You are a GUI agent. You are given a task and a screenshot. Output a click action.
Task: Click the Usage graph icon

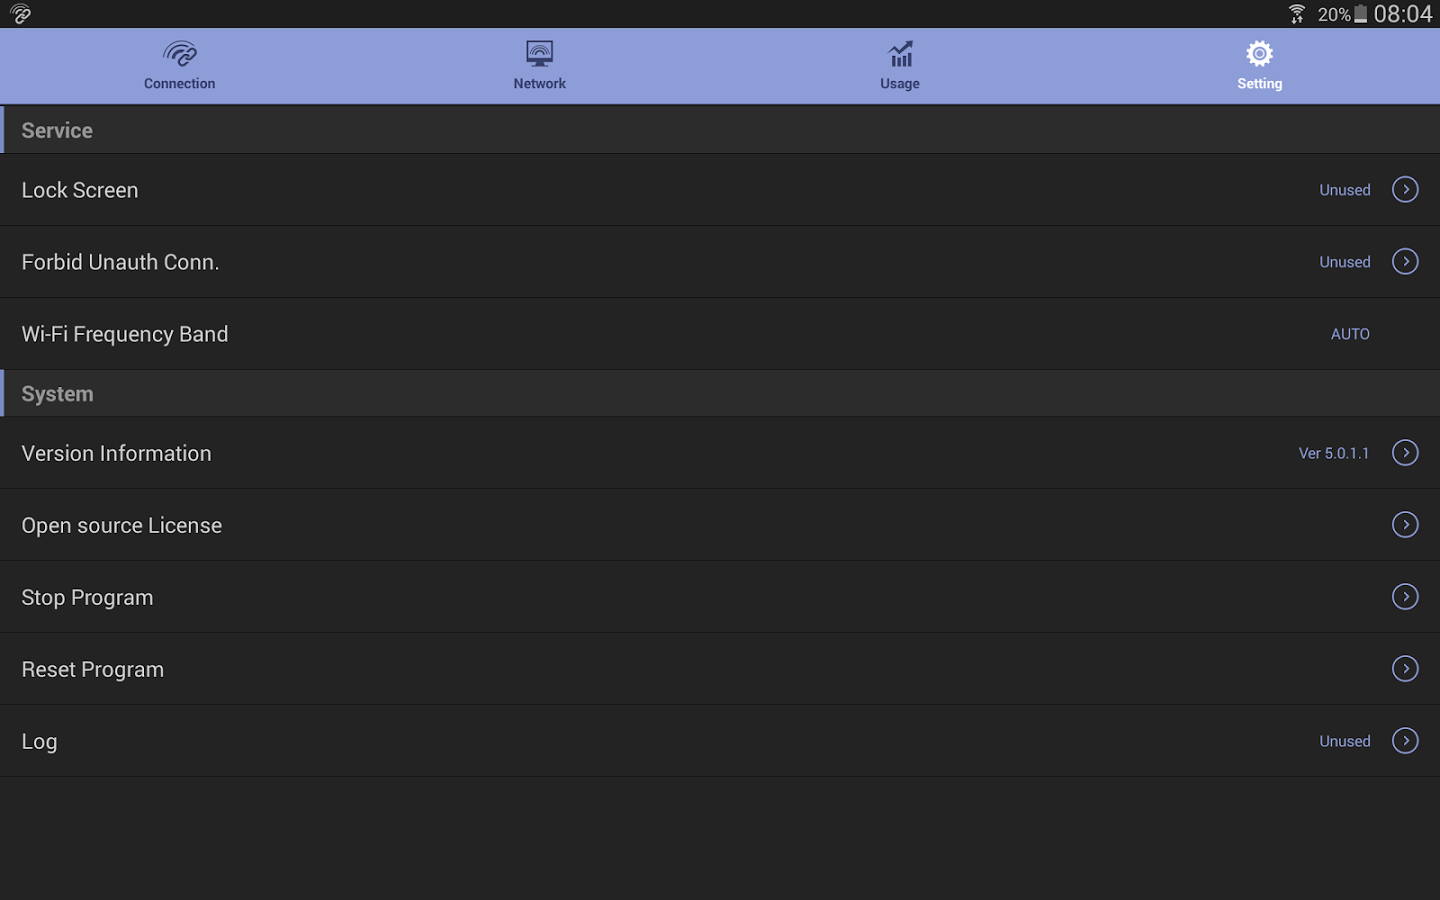point(899,52)
